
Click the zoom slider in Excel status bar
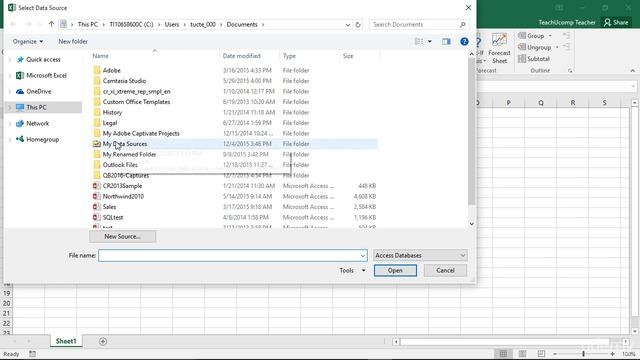pos(583,354)
